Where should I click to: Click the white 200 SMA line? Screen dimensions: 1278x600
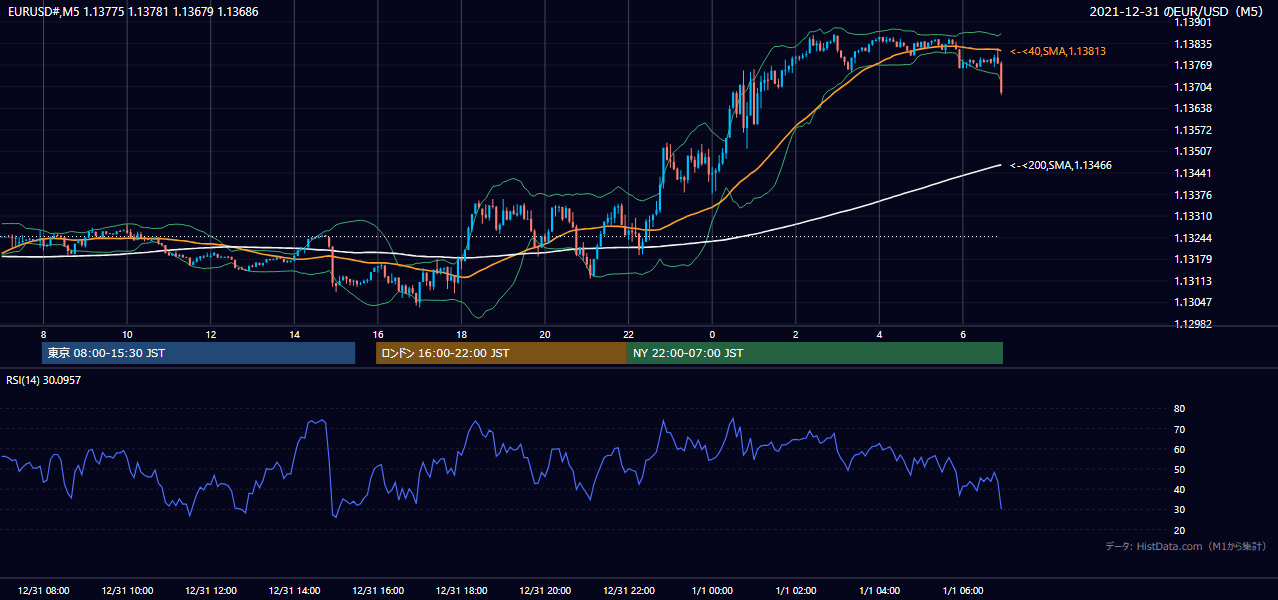880,202
